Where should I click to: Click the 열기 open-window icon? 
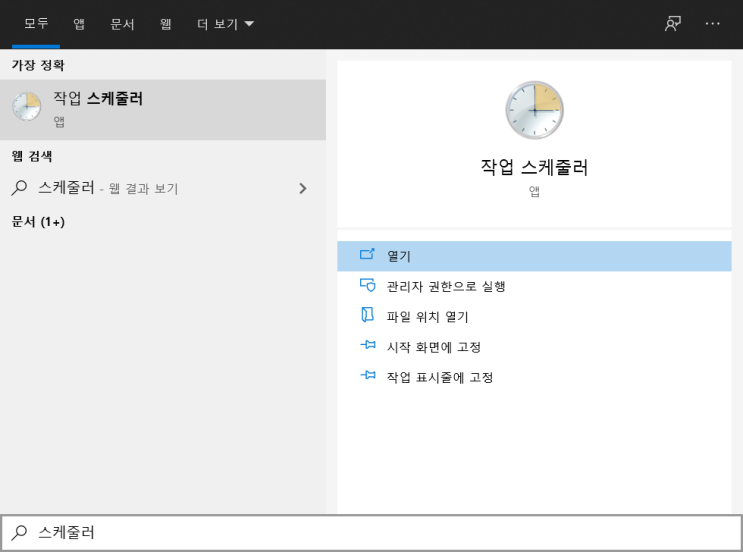tap(367, 254)
